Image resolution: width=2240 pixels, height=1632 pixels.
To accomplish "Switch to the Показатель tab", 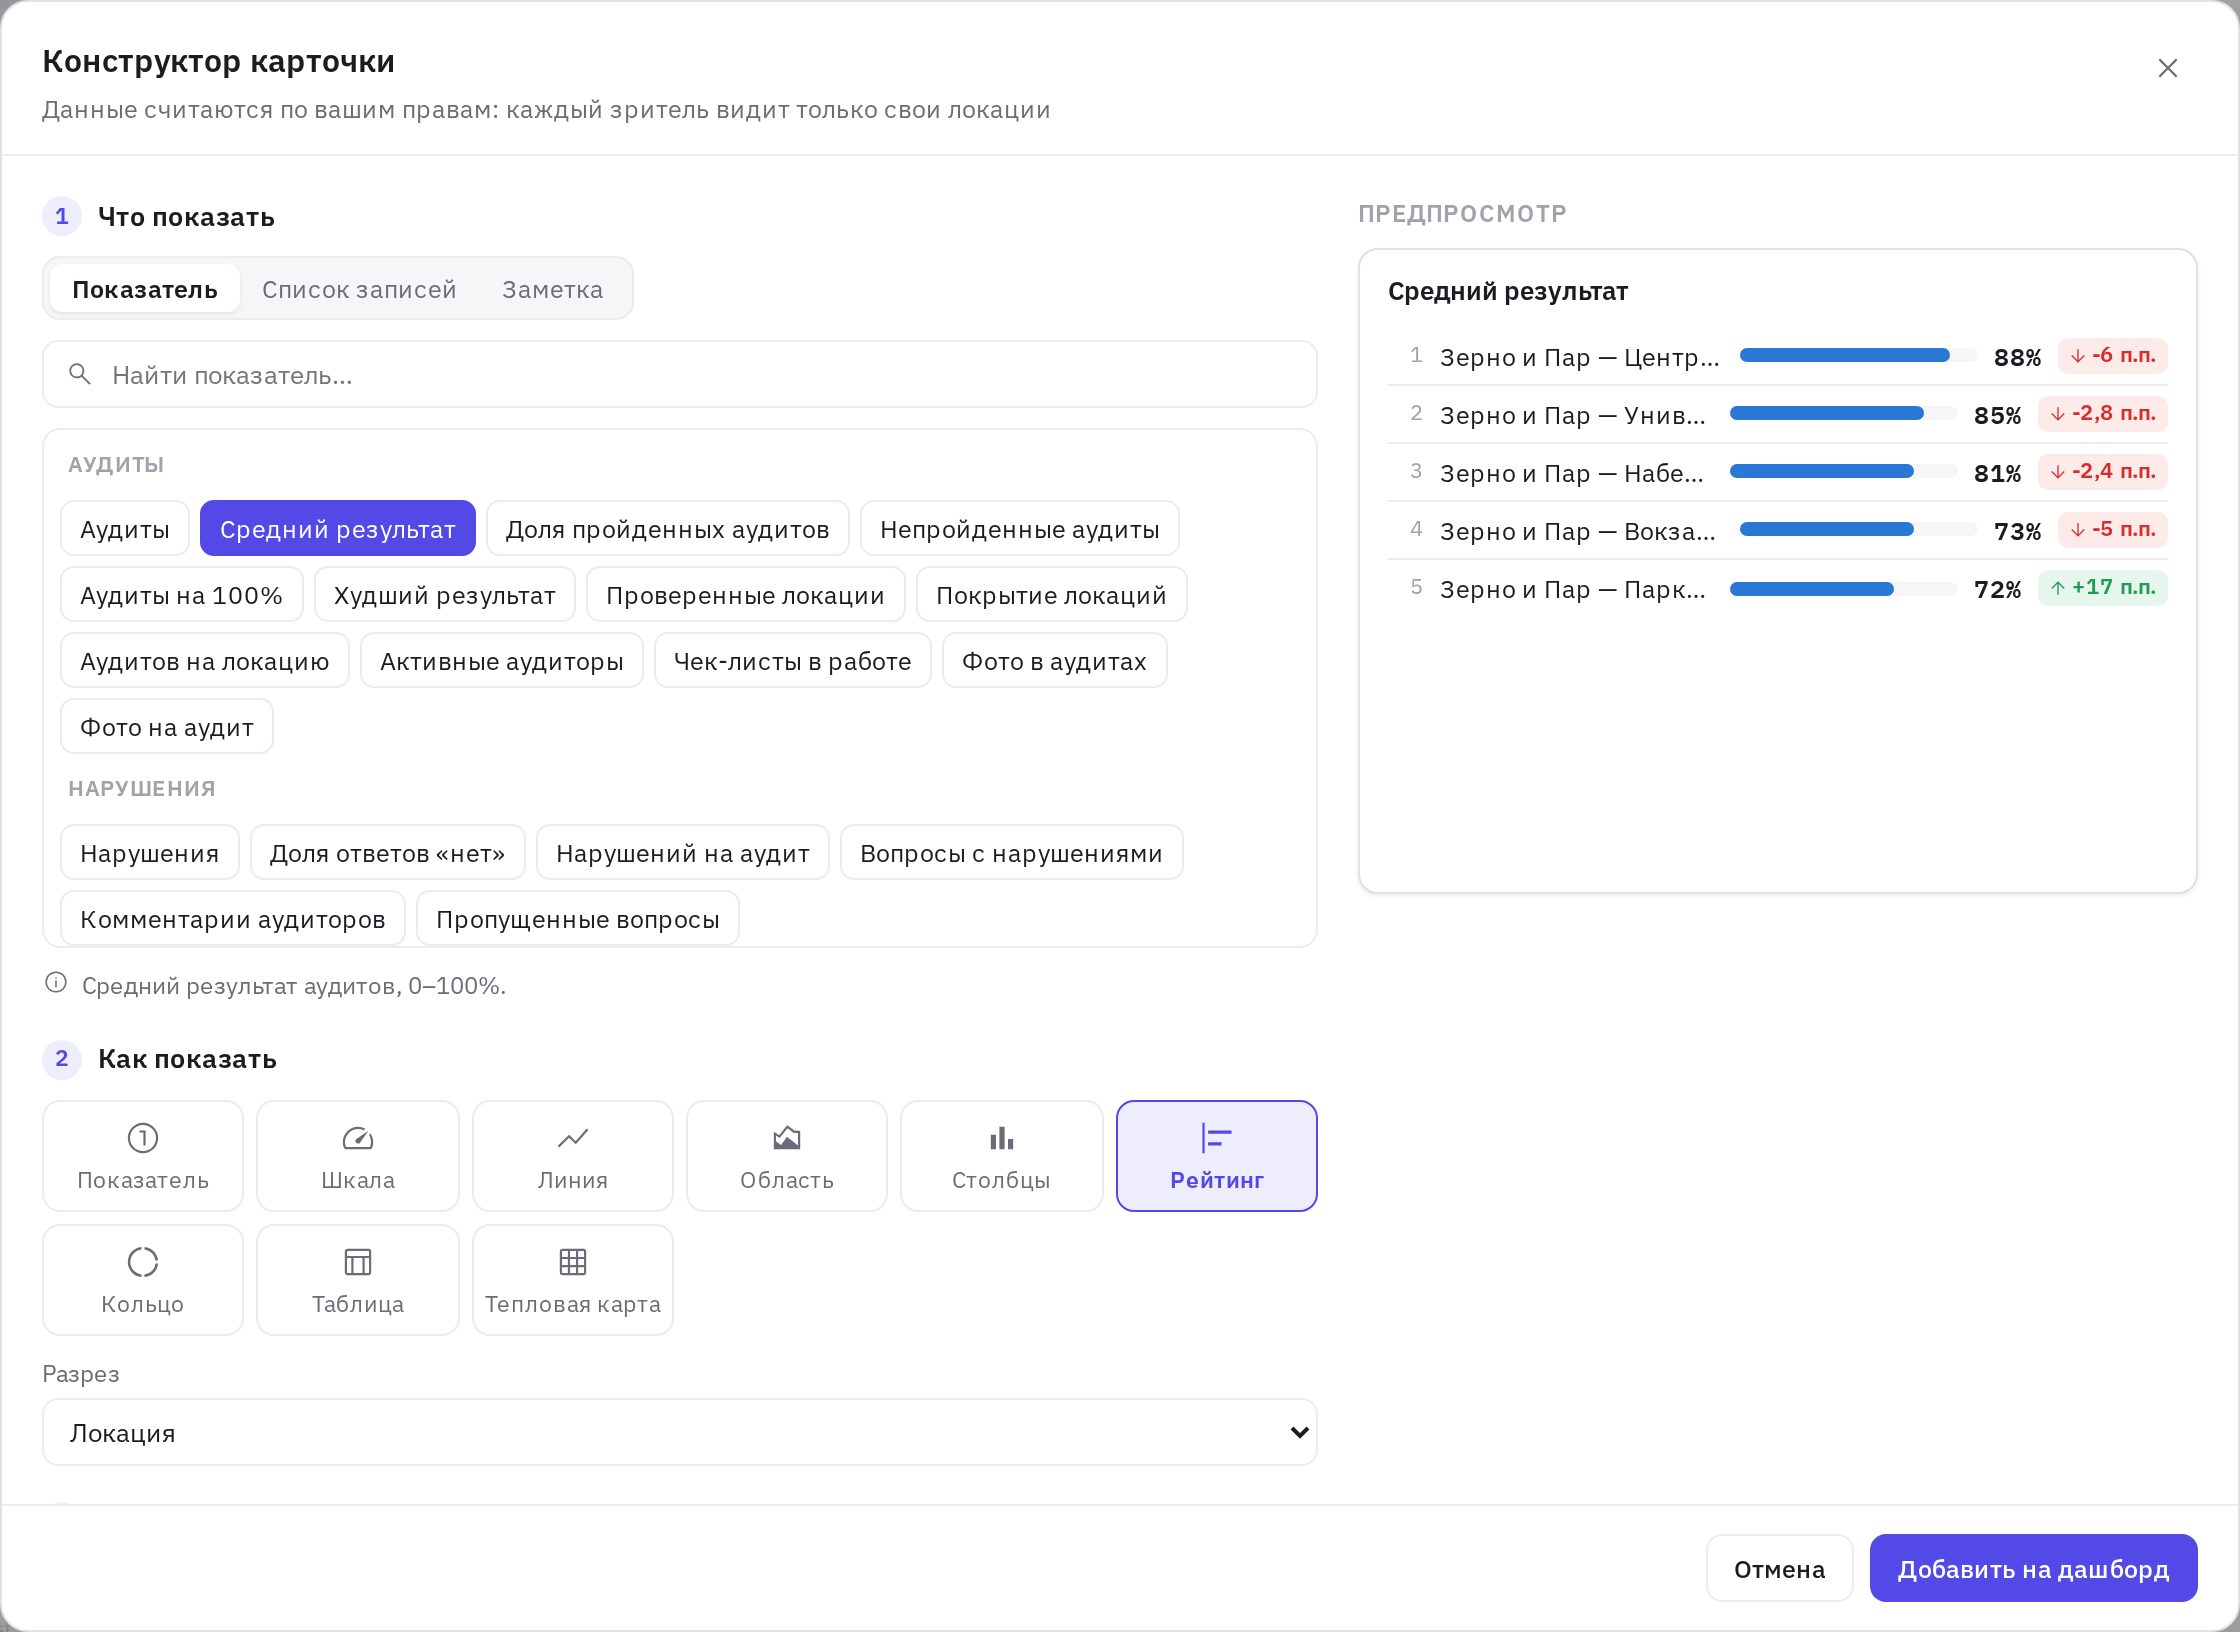I will tap(145, 289).
